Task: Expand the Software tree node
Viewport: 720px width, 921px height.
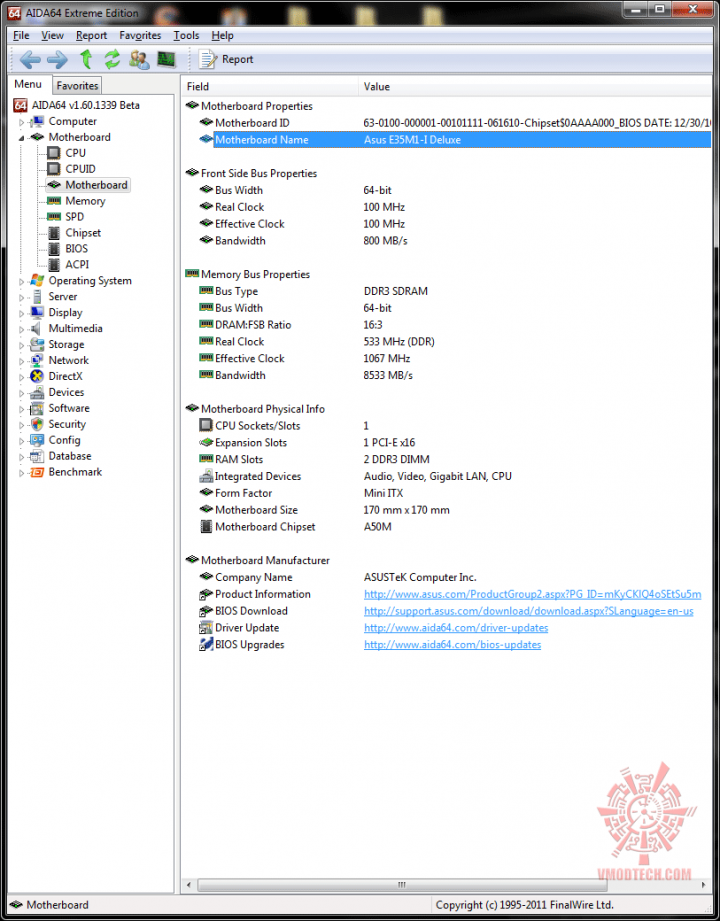Action: pos(22,409)
